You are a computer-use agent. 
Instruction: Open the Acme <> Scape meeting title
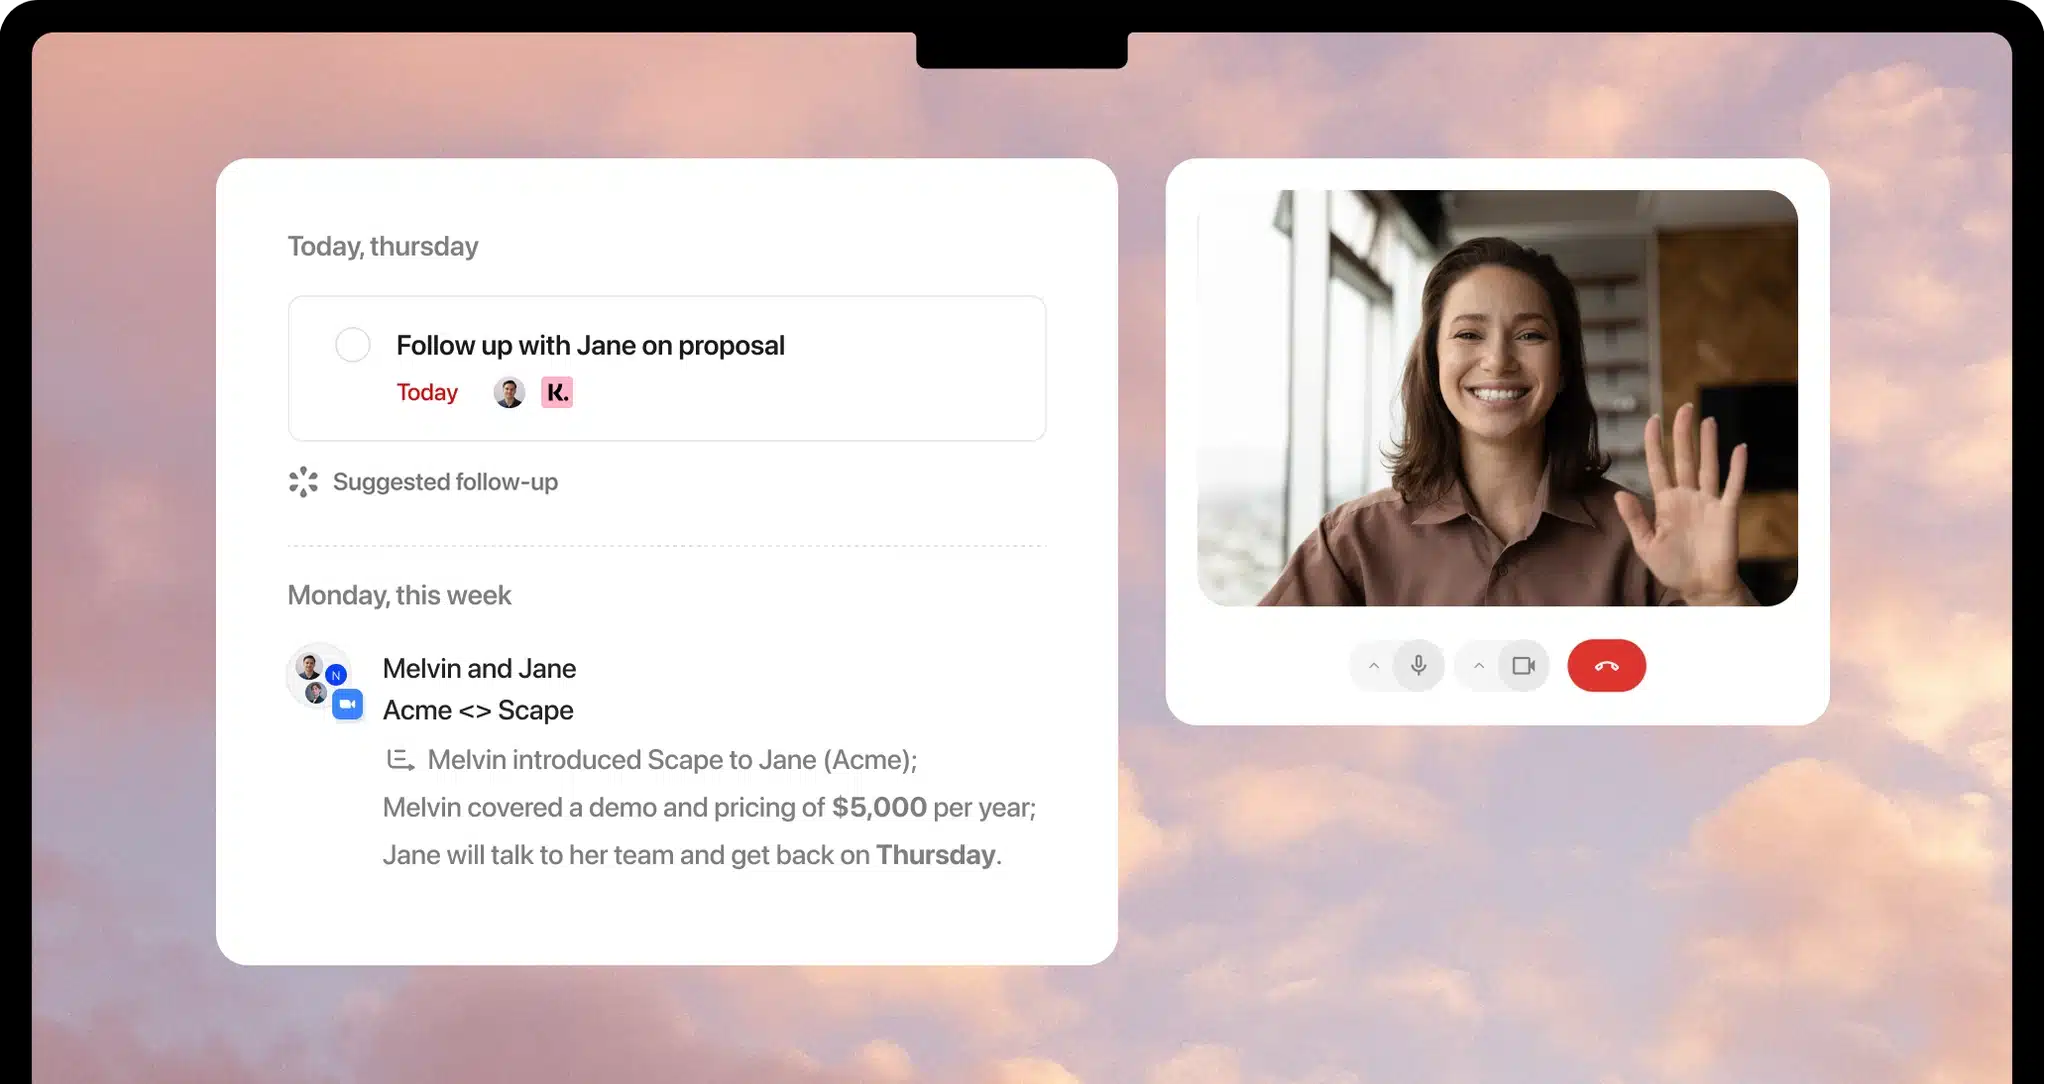(478, 710)
